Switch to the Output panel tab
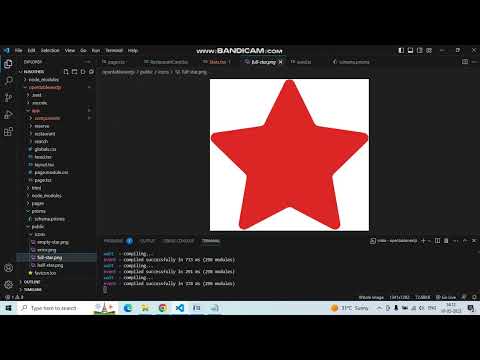Viewport: 480px width, 360px height. [147, 241]
